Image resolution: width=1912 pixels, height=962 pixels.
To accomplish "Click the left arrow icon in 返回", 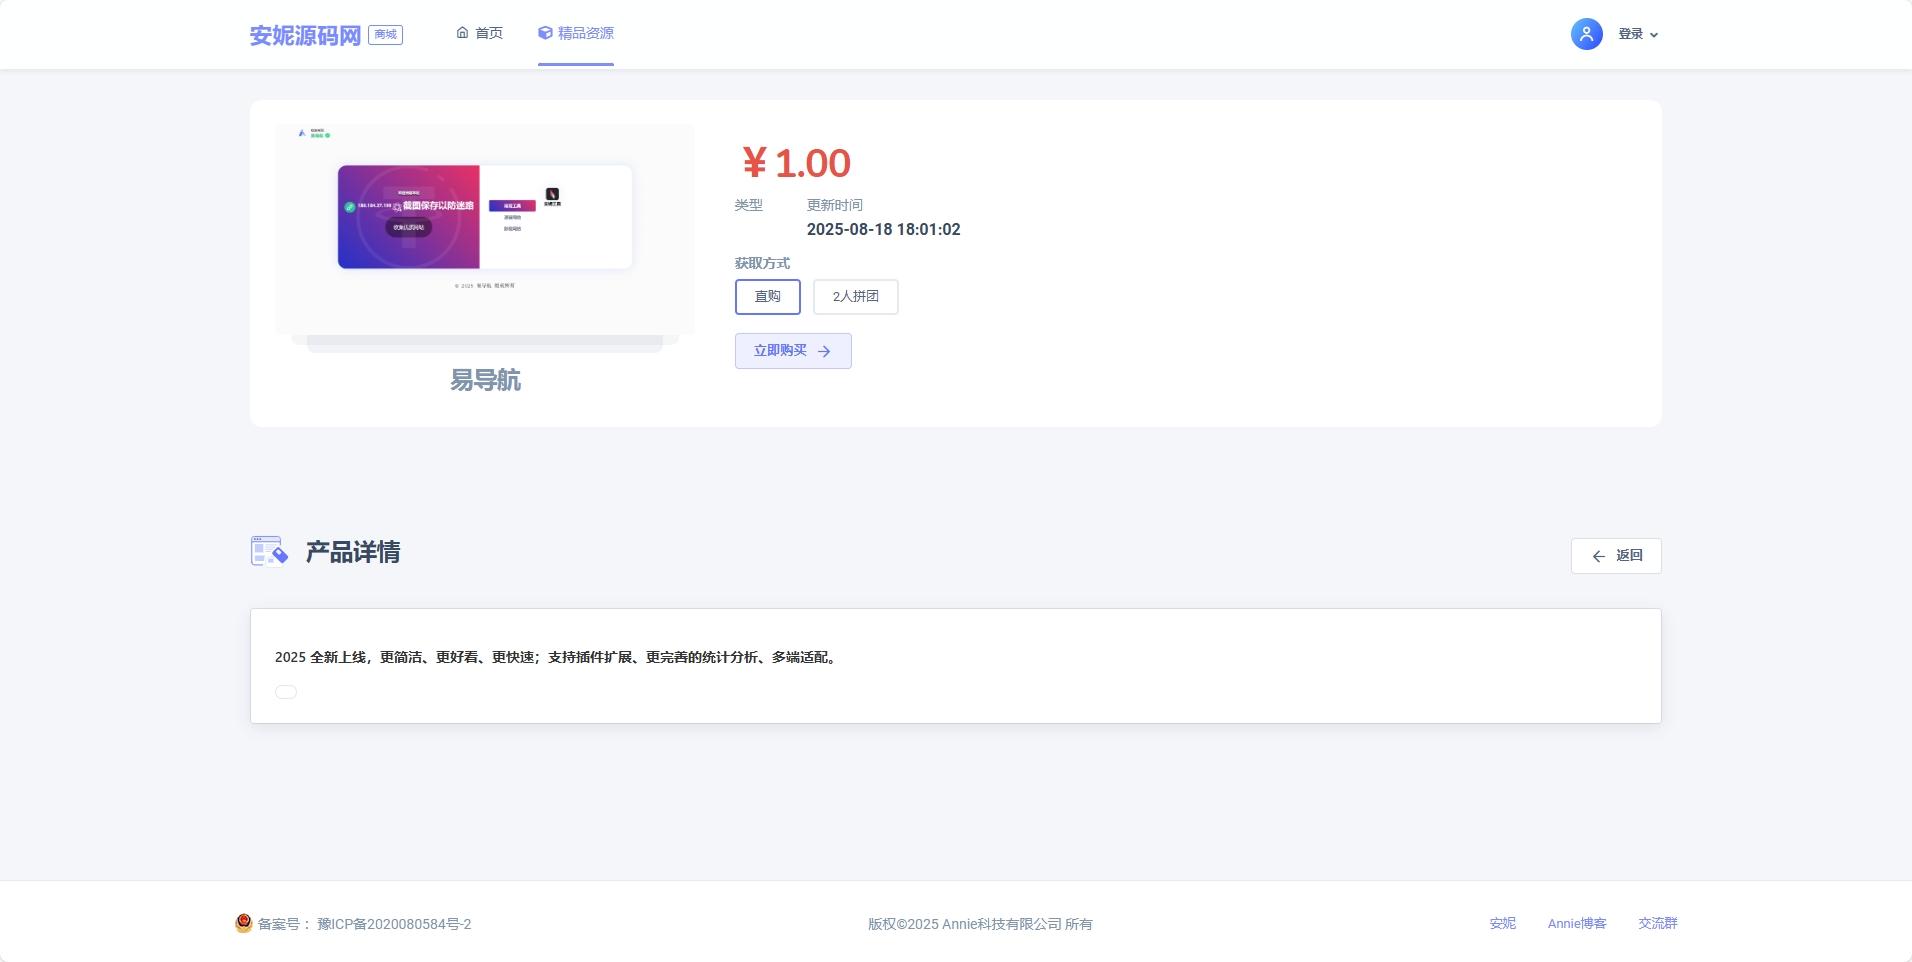I will point(1598,556).
